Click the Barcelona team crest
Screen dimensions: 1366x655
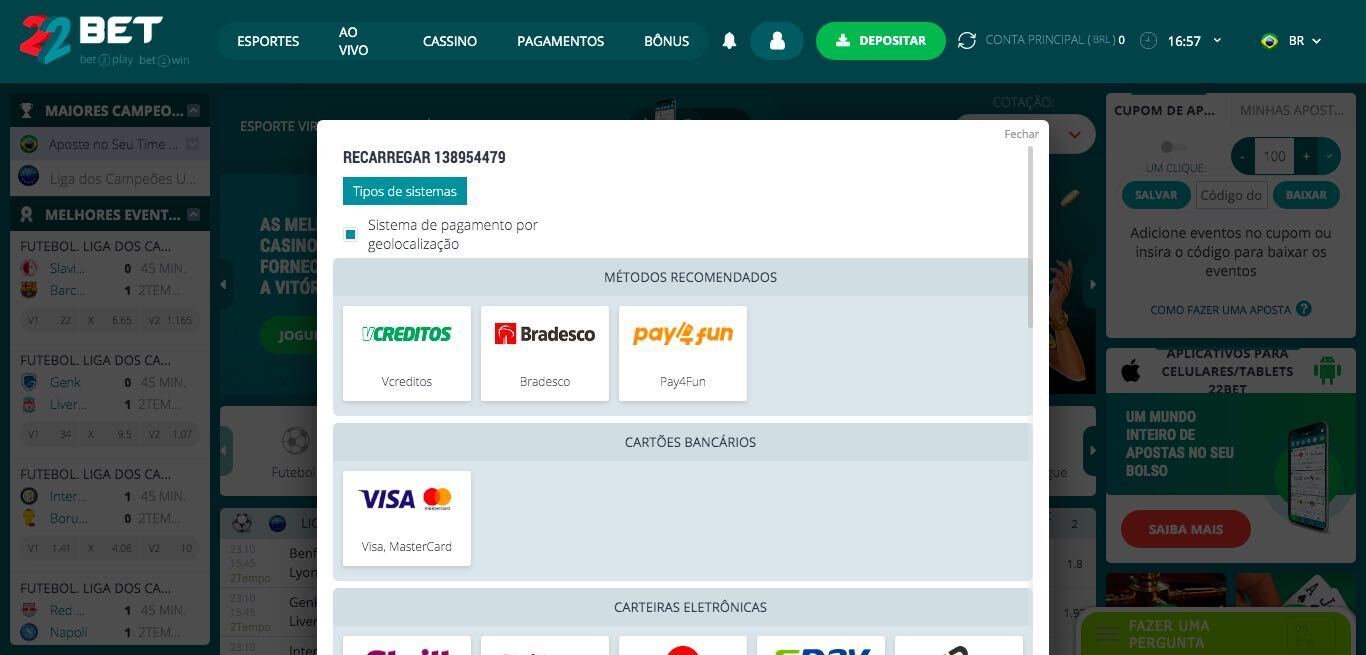pos(29,290)
